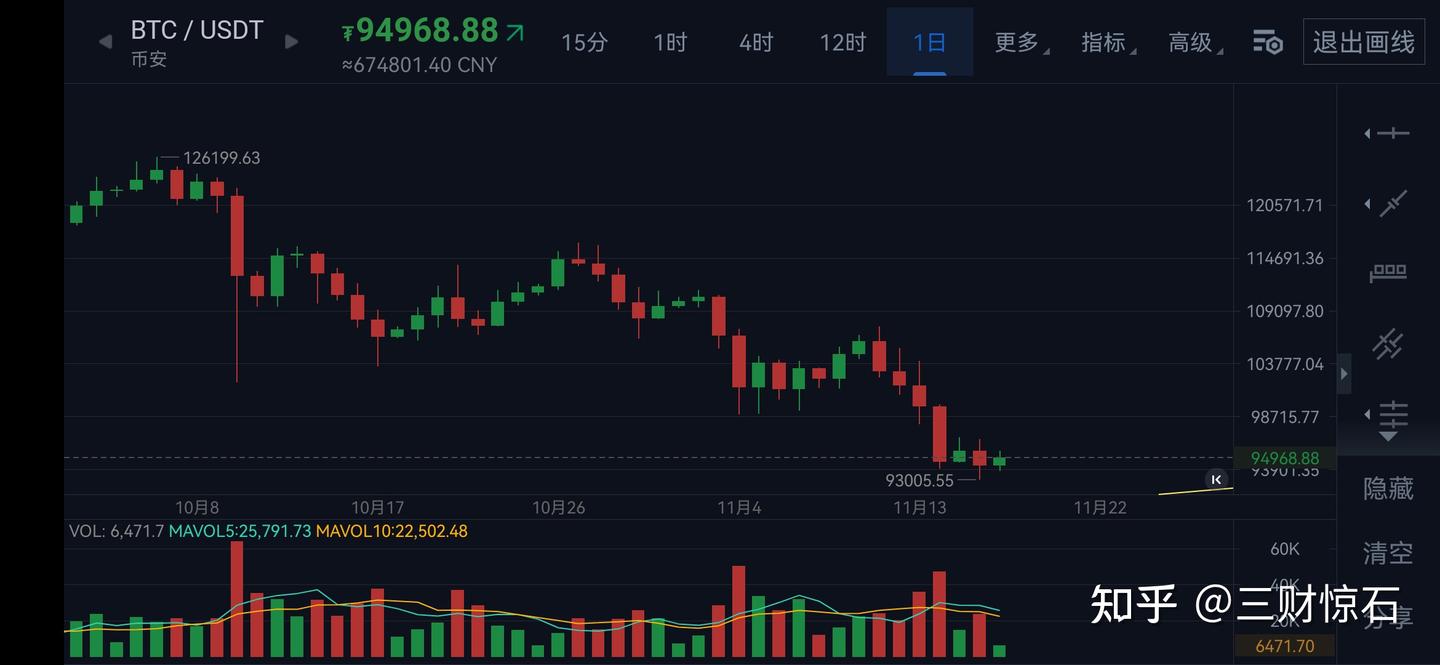
Task: Expand trend line tool variant options
Action: [x=1369, y=204]
